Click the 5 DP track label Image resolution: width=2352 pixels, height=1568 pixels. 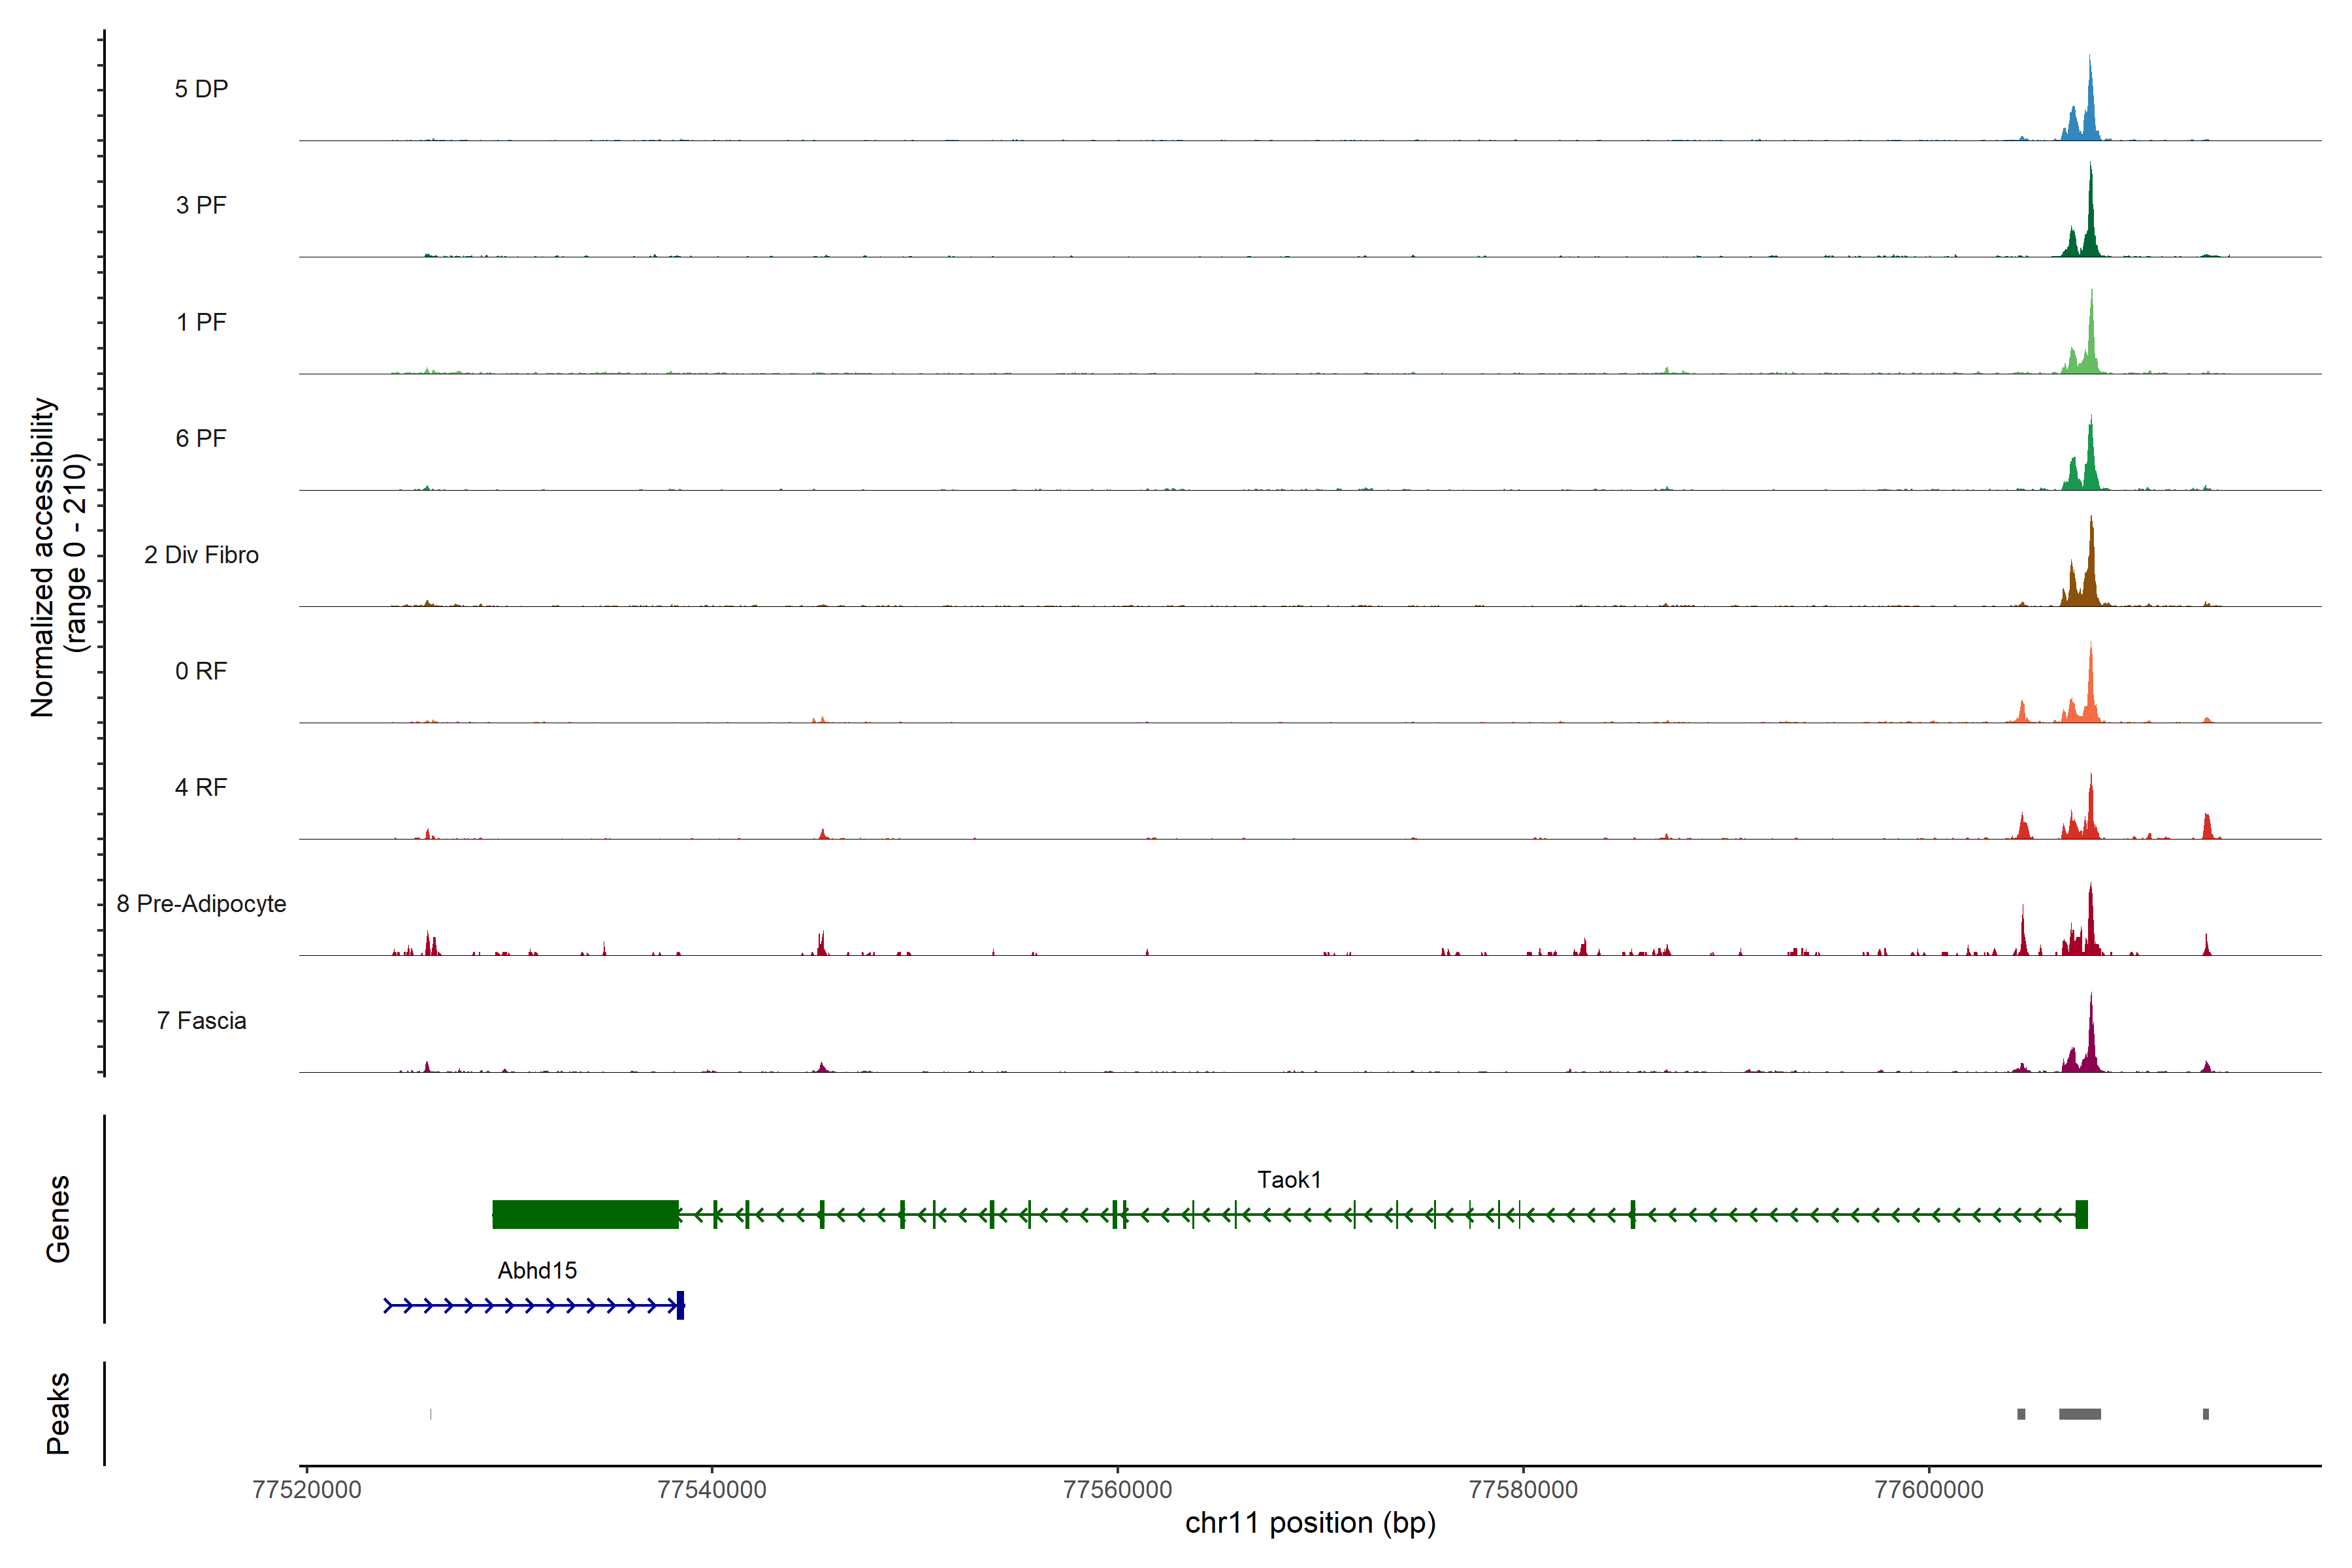[x=201, y=89]
